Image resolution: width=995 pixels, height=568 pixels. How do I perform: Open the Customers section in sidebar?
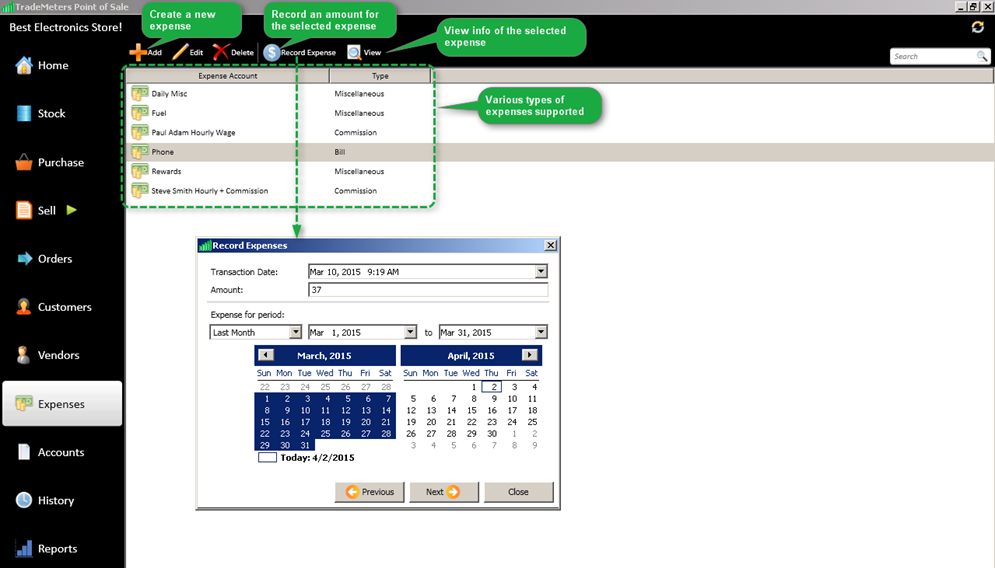tap(64, 307)
